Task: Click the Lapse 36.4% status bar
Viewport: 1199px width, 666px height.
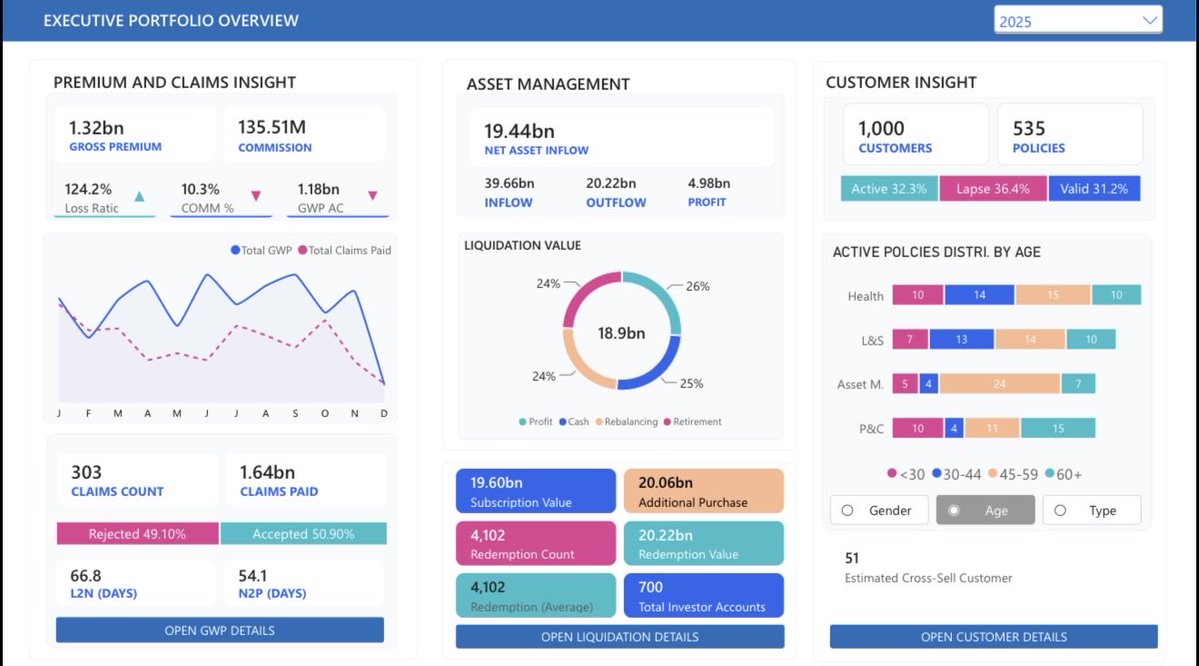Action: point(993,189)
